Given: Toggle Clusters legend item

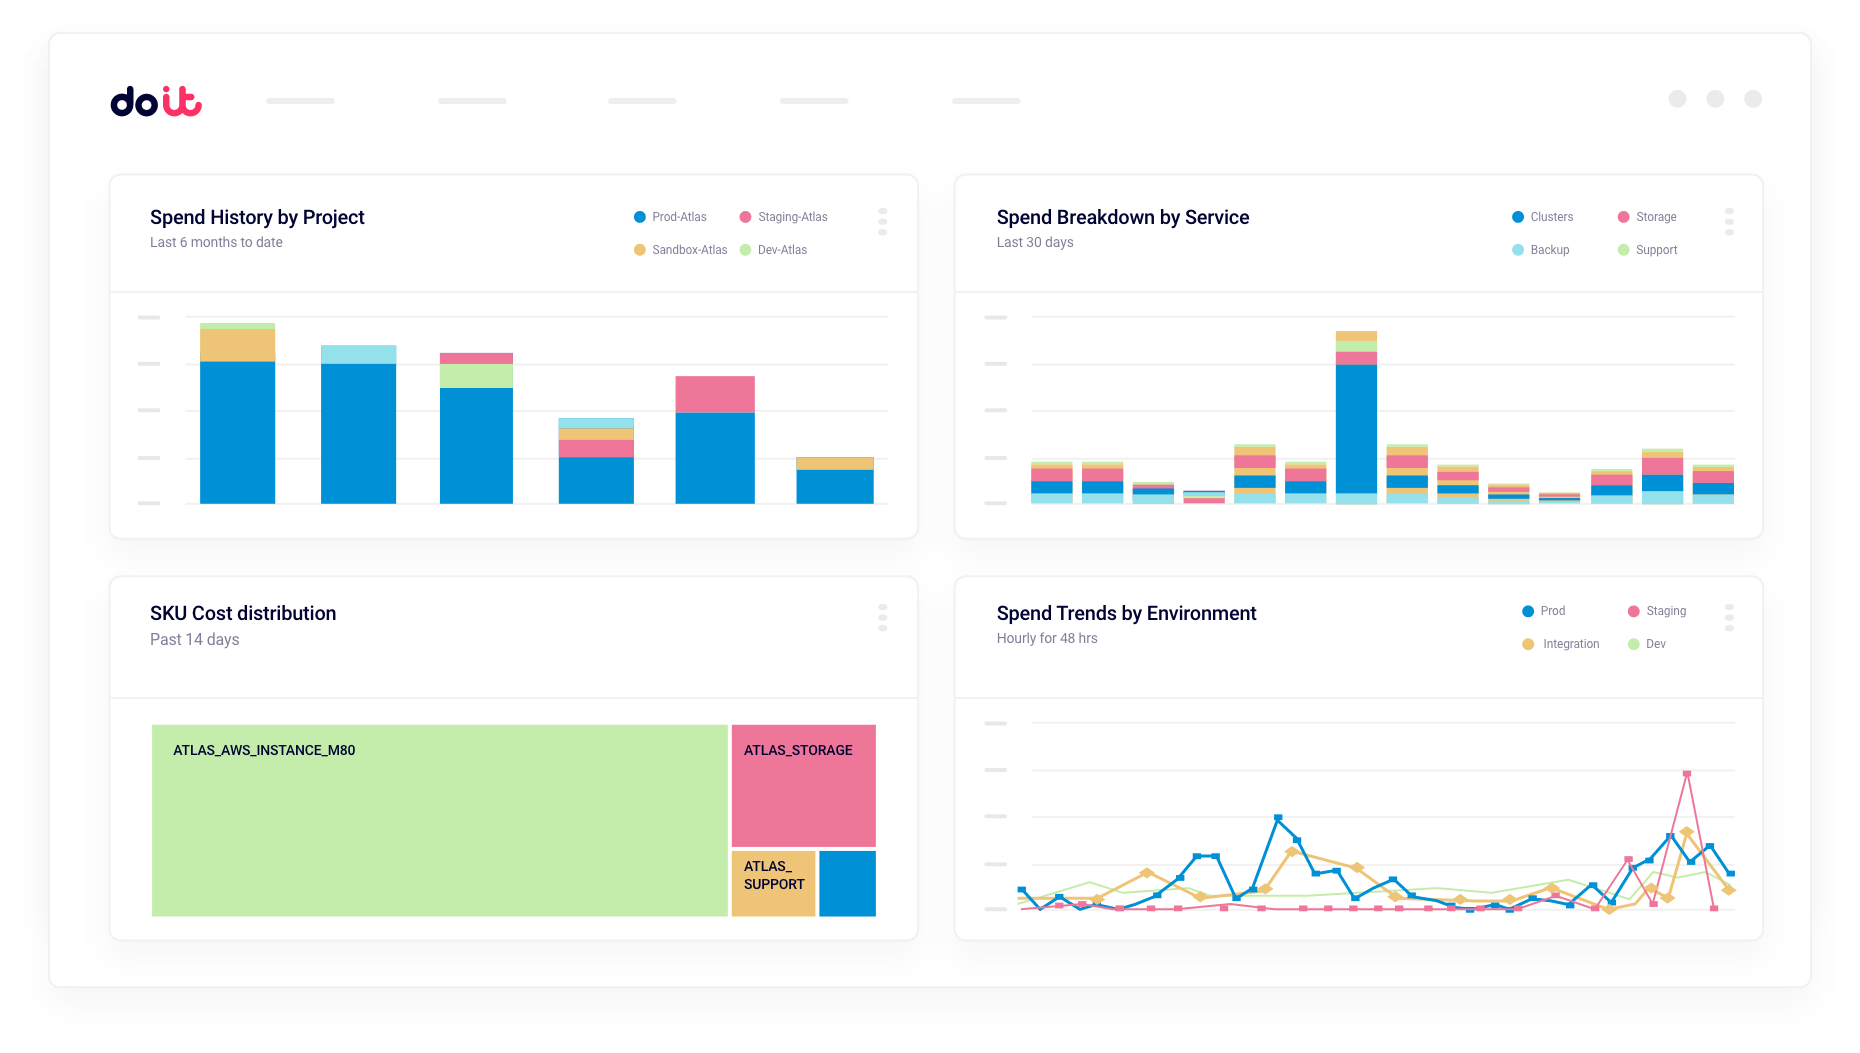Looking at the screenshot, I should pyautogui.click(x=1542, y=217).
